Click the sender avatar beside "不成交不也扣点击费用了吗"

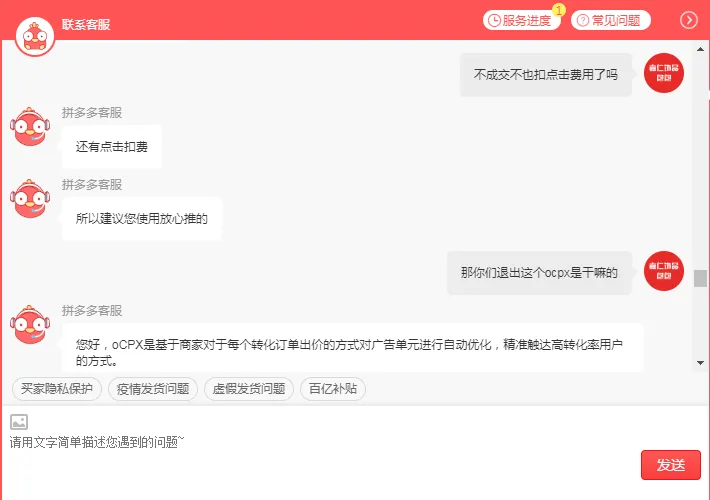[664, 73]
